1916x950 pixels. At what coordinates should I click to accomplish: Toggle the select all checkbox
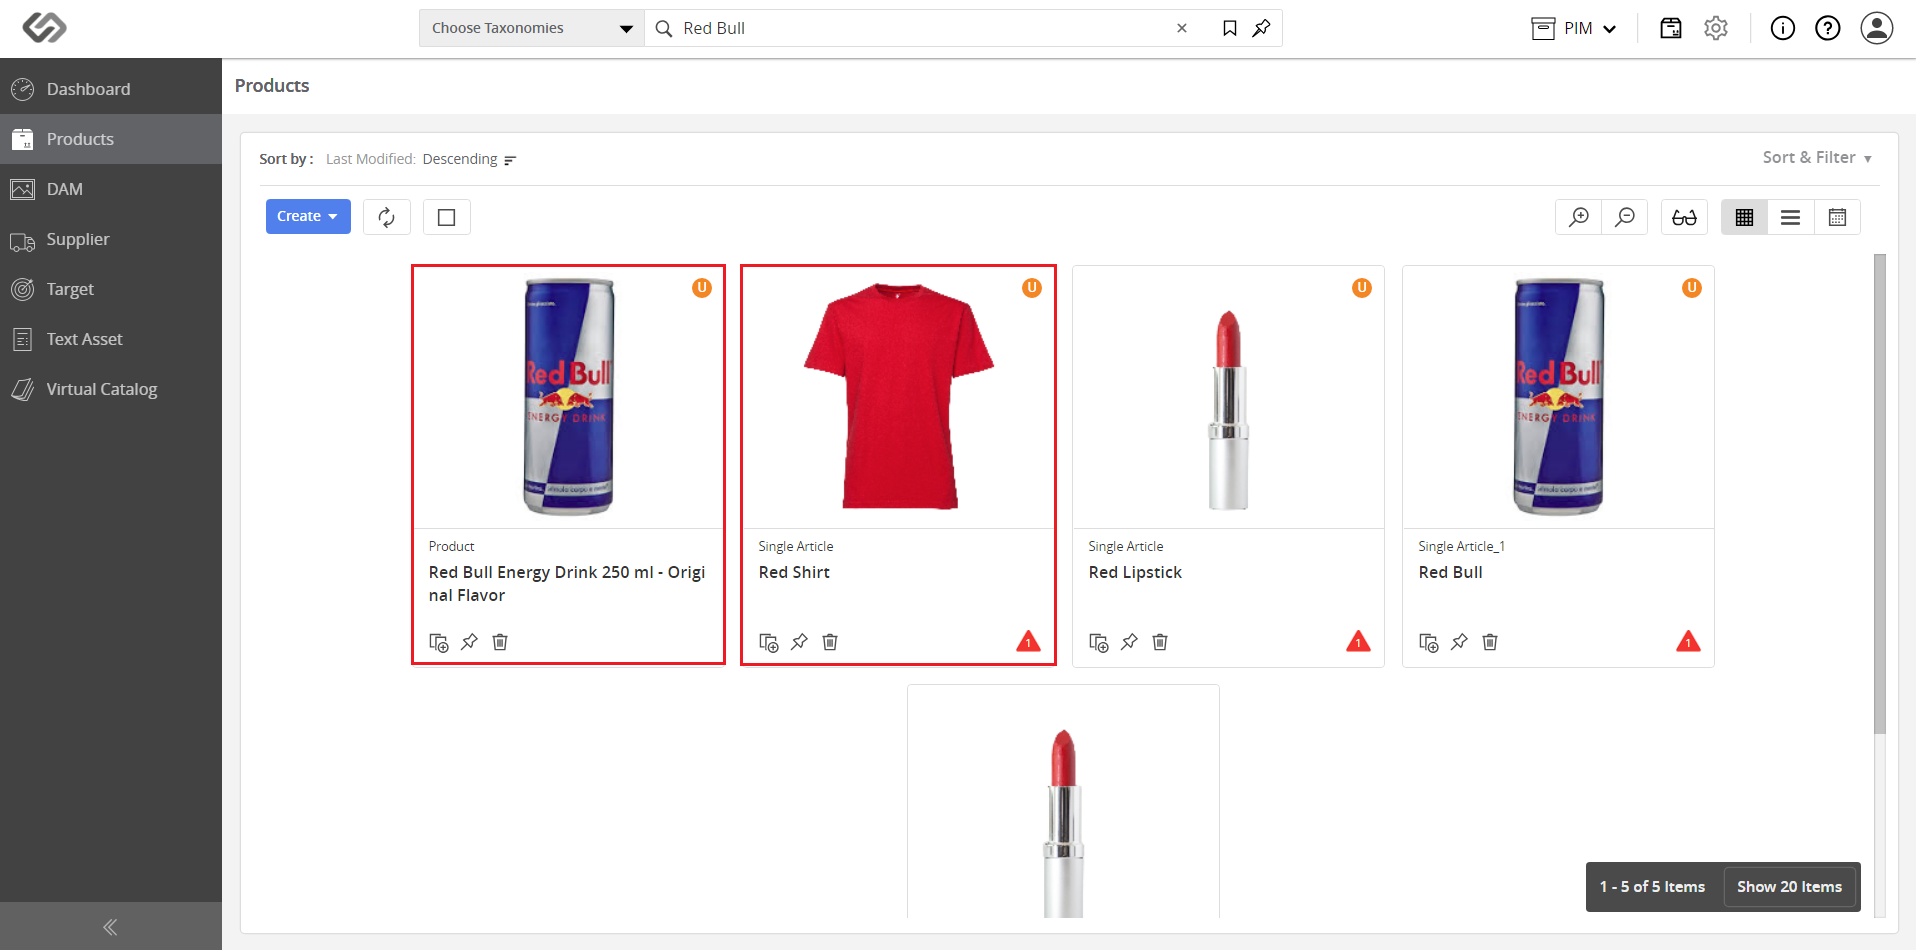point(447,217)
